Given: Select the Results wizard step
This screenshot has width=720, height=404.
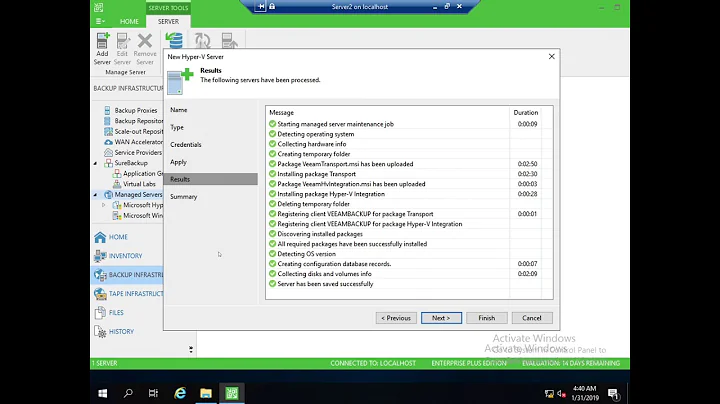Looking at the screenshot, I should (x=210, y=179).
